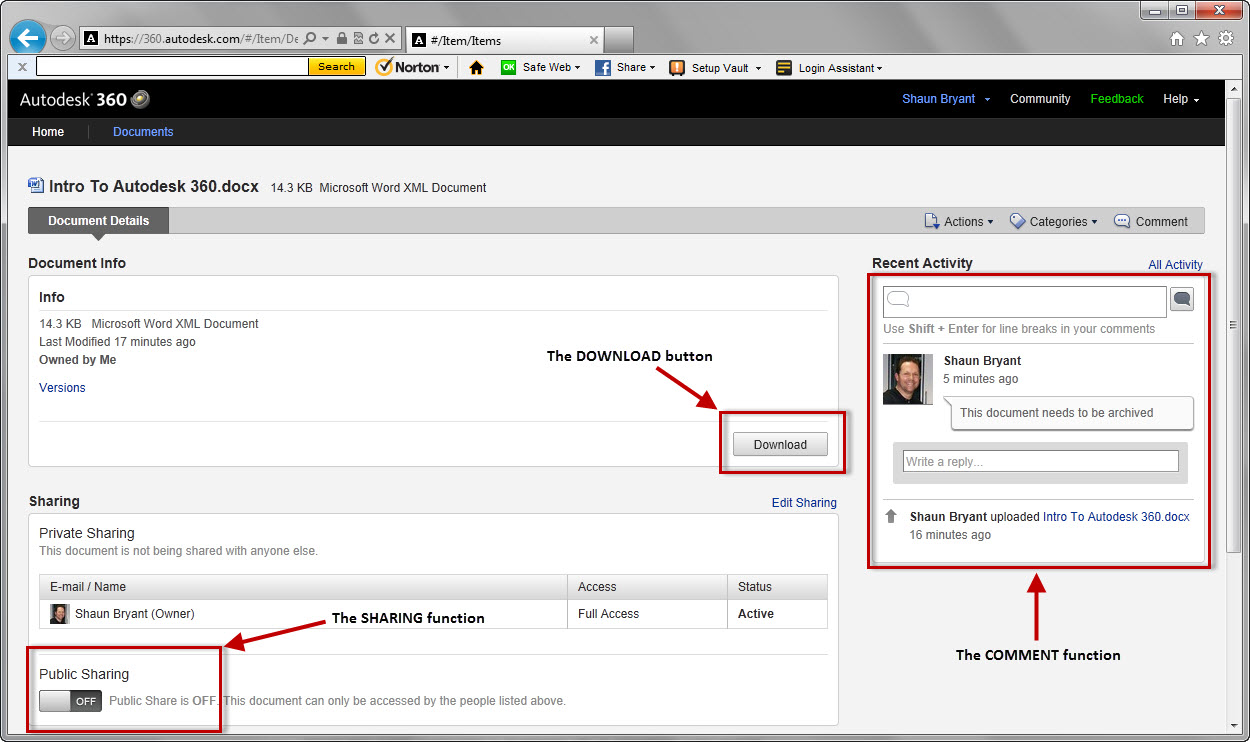The height and width of the screenshot is (742, 1250).
Task: Open the Actions dropdown
Action: tap(958, 221)
